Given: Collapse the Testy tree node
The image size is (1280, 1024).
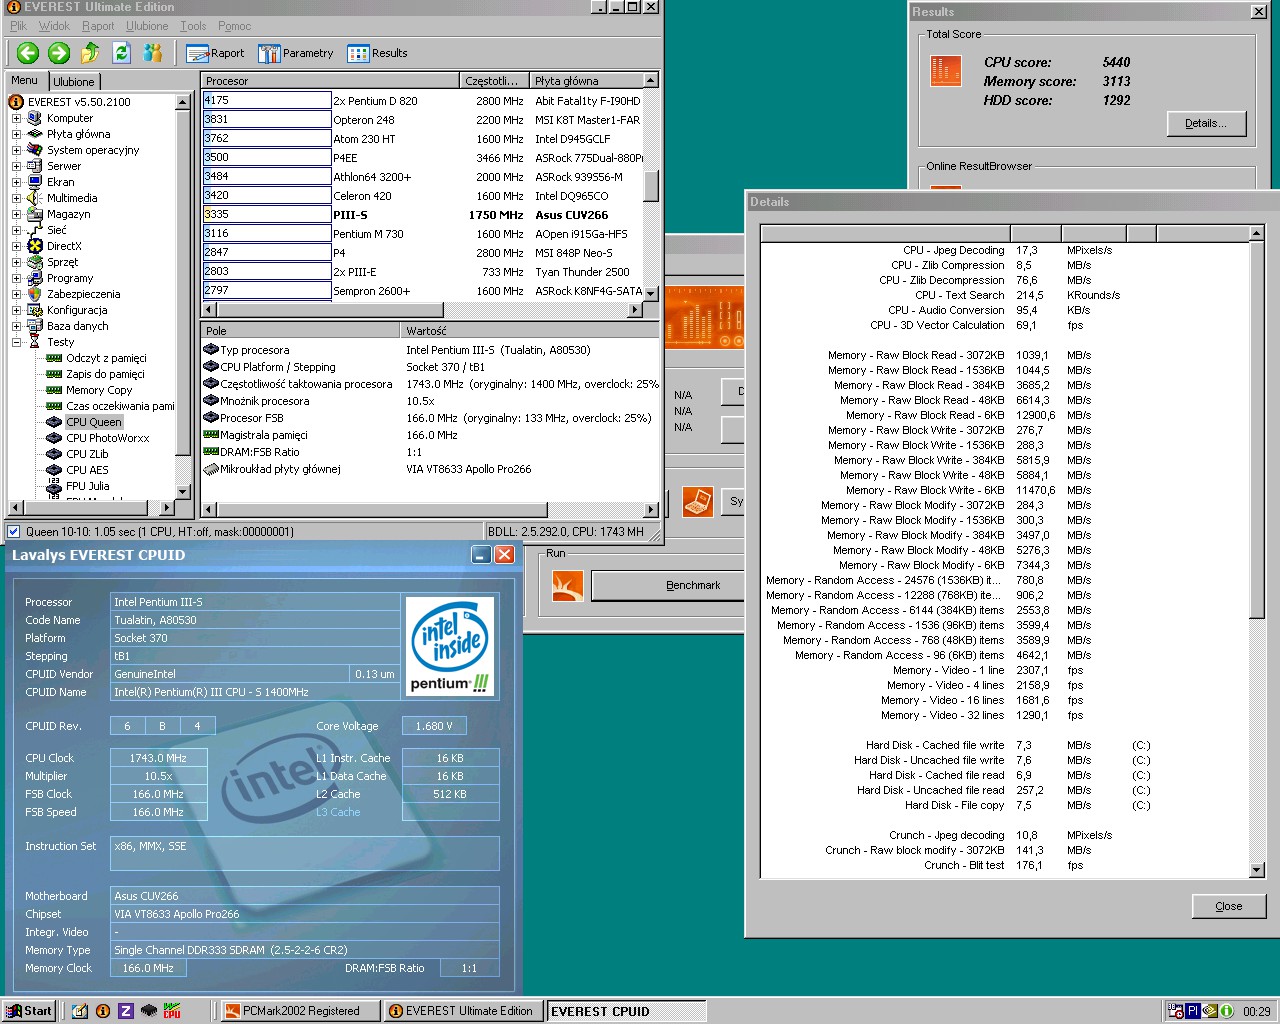Looking at the screenshot, I should (16, 342).
